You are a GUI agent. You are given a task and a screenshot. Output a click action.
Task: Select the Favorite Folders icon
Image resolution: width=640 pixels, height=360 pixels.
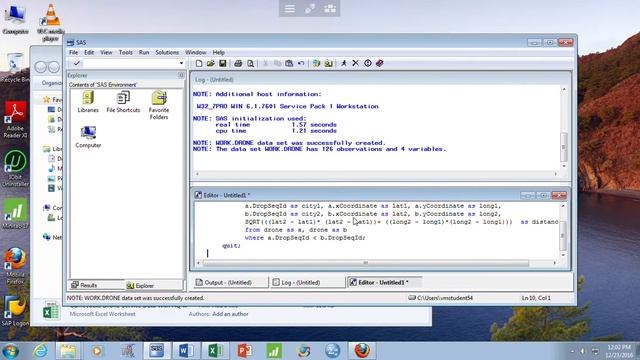(x=159, y=105)
